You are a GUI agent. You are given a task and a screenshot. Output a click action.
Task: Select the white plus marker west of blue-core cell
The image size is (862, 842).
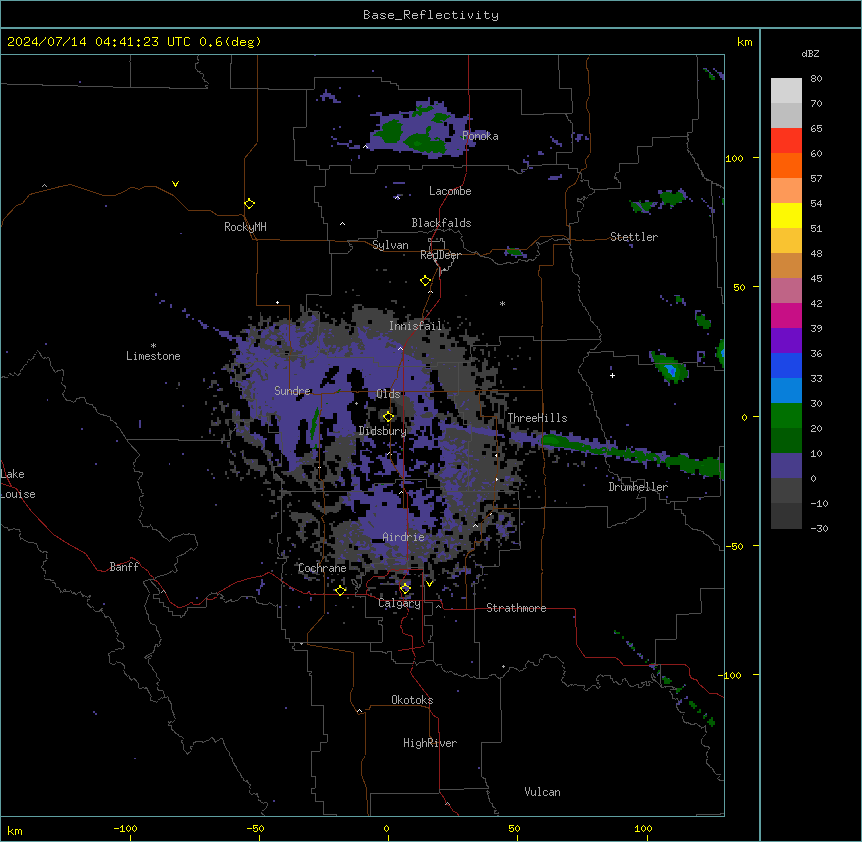[612, 375]
